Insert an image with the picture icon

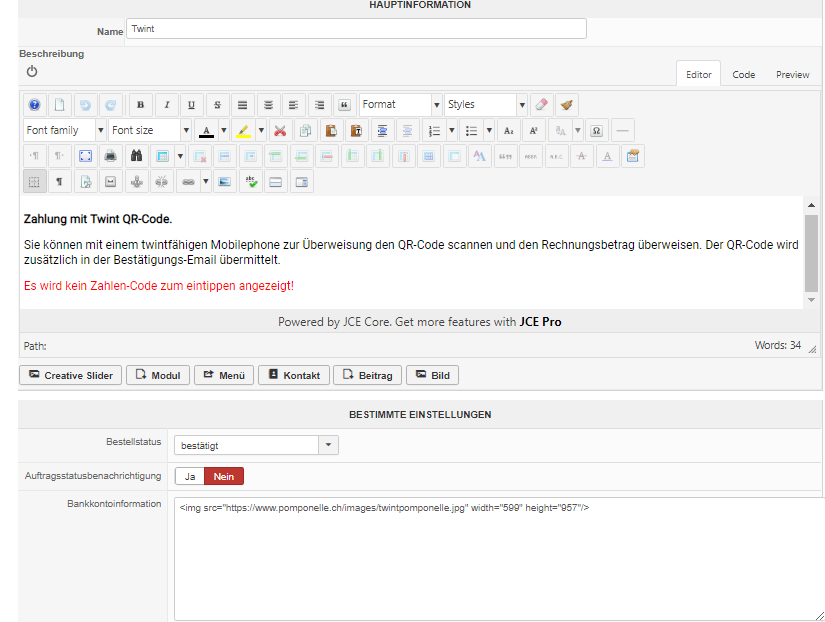tap(225, 182)
